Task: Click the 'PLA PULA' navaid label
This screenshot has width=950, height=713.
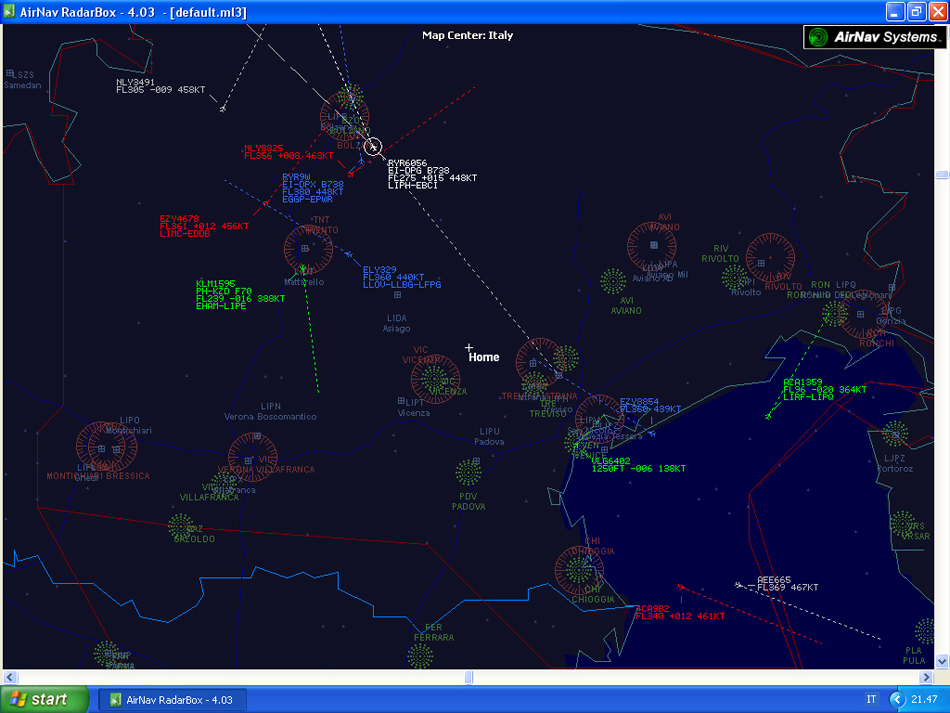Action: click(914, 655)
